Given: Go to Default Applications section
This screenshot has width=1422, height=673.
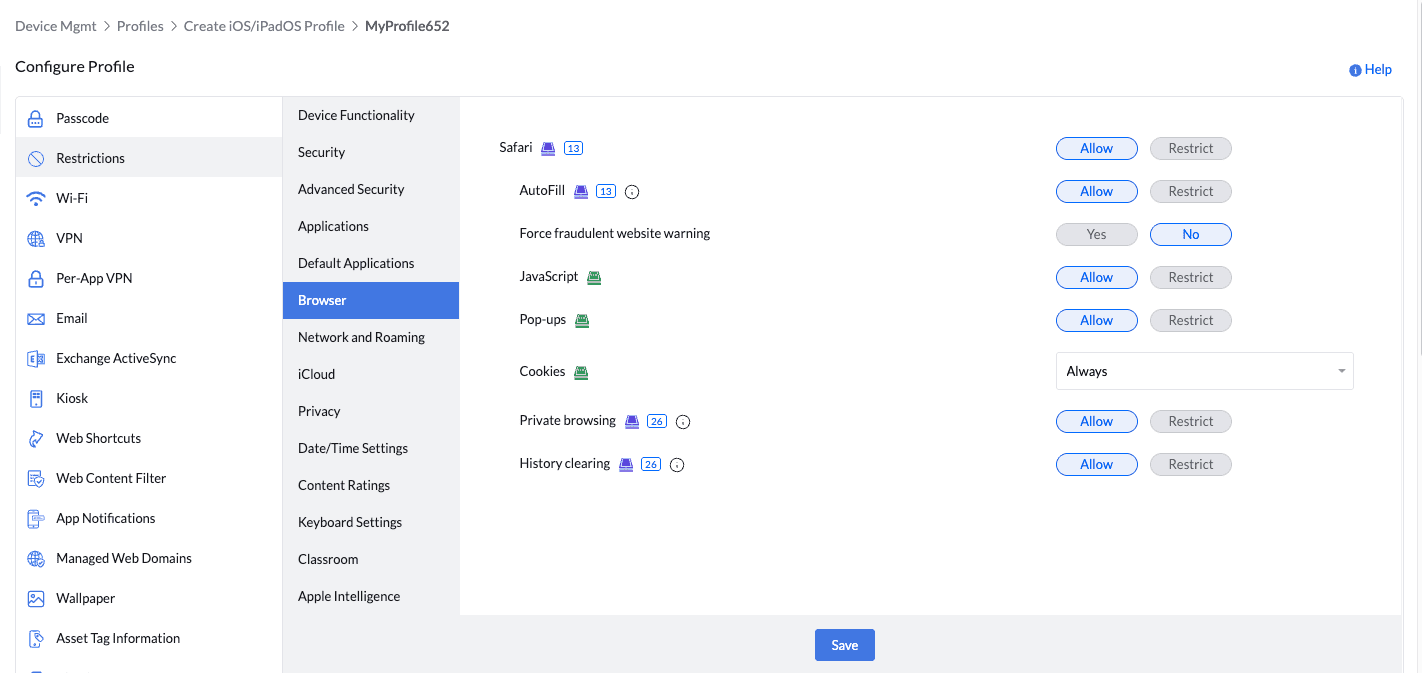Looking at the screenshot, I should pos(371,263).
